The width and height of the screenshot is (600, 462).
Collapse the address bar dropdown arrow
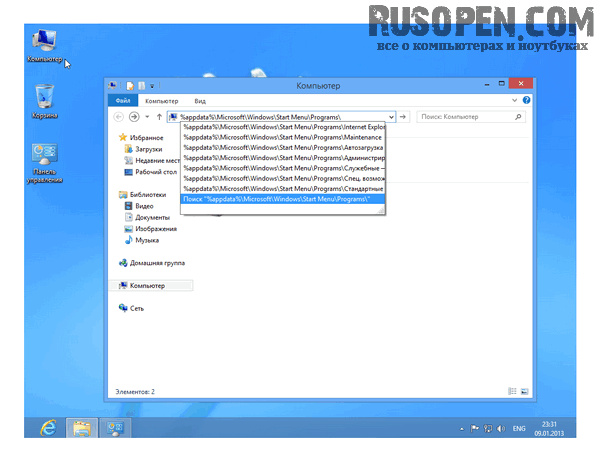pos(390,117)
